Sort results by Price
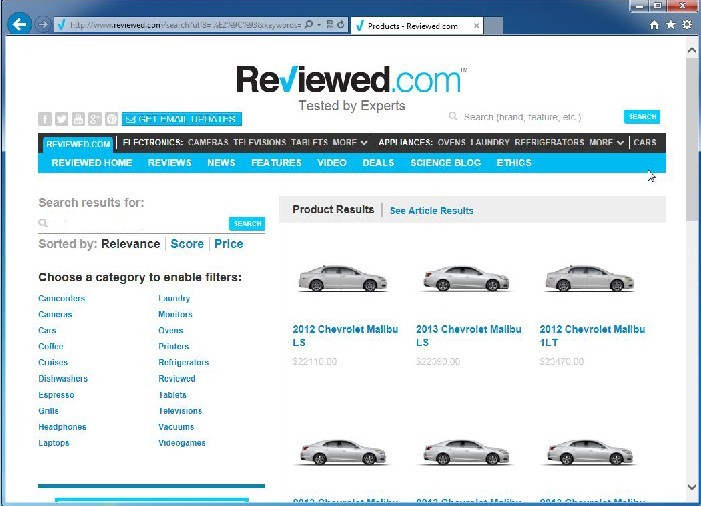This screenshot has width=701, height=506. [229, 244]
